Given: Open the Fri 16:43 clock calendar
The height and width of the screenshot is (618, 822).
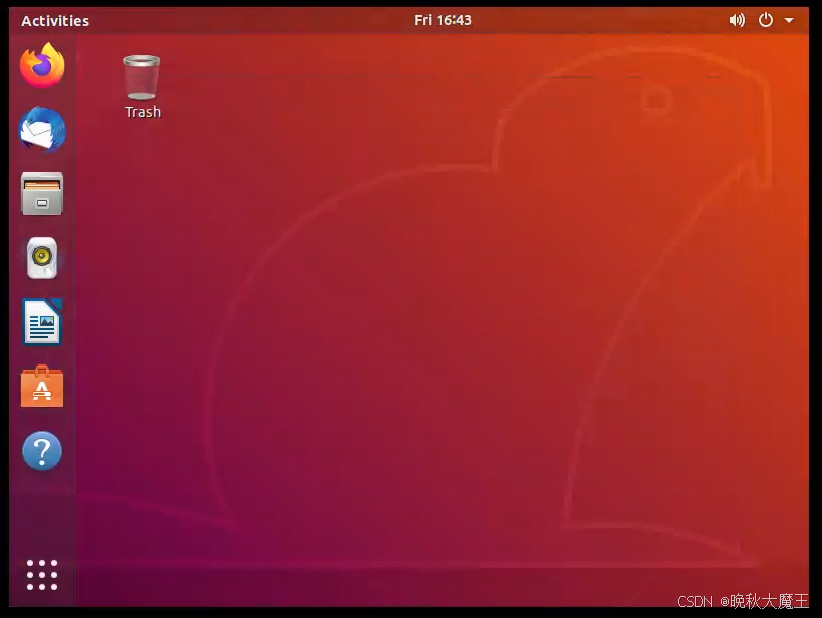Looking at the screenshot, I should pos(443,20).
